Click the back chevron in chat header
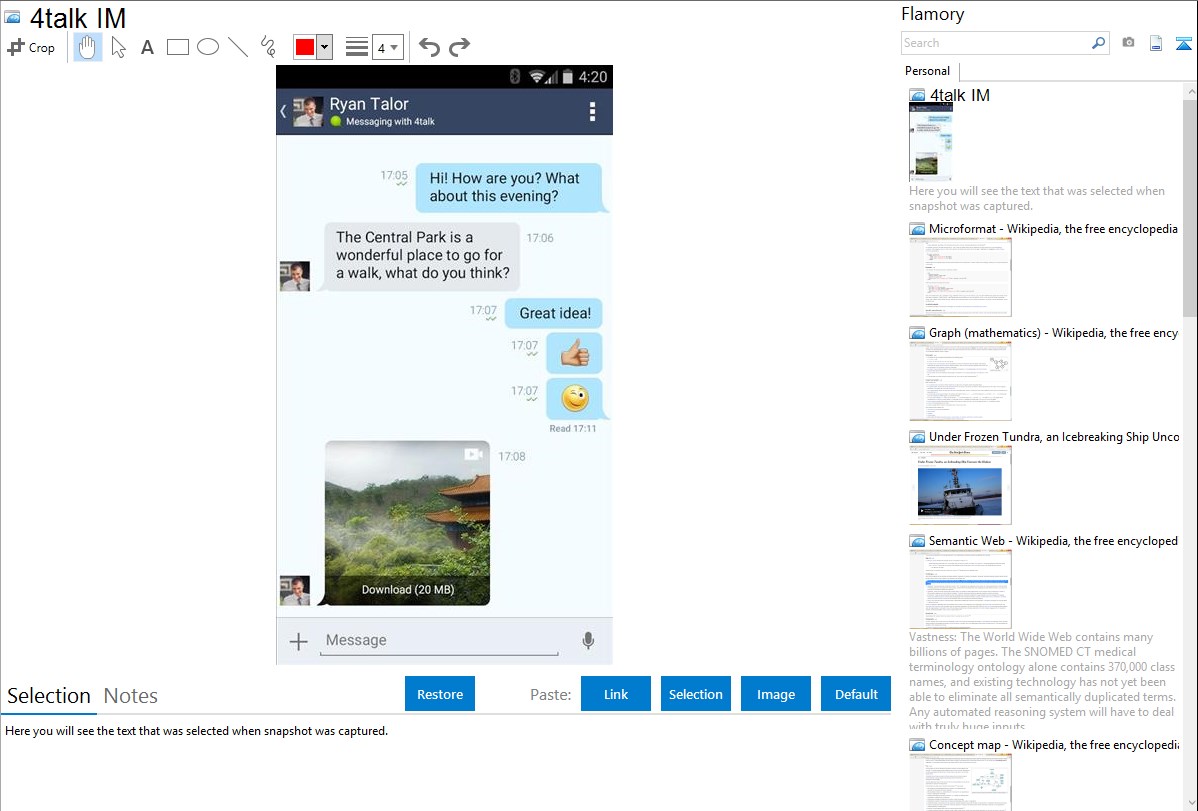The width and height of the screenshot is (1198, 811). pyautogui.click(x=283, y=112)
